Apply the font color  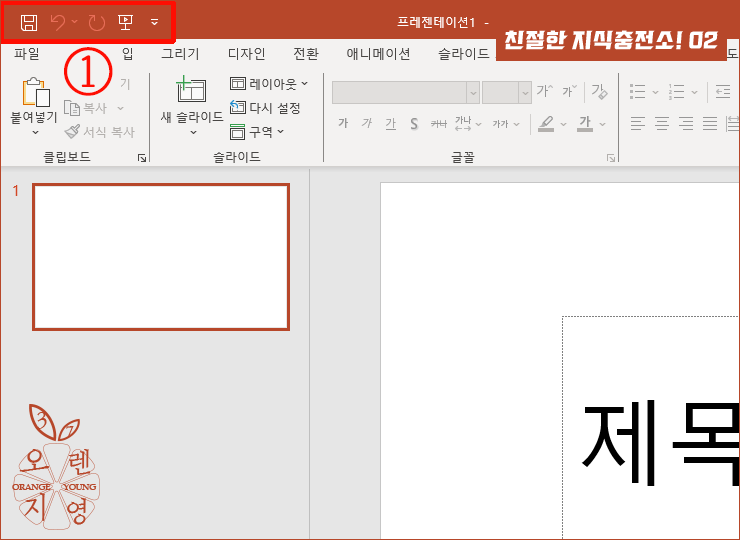point(585,124)
